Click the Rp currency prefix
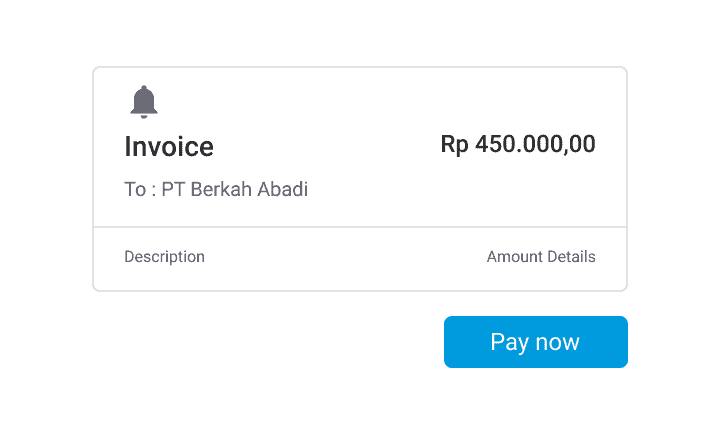This screenshot has height=435, width=720. tap(455, 144)
